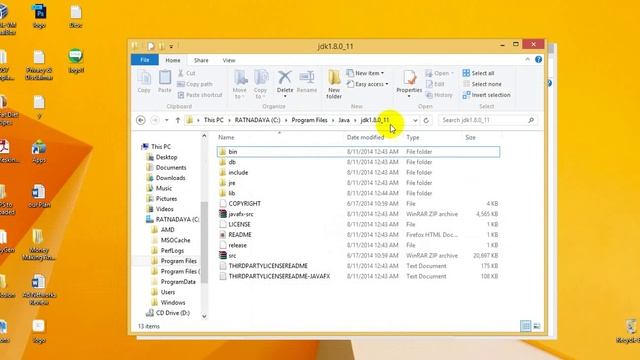
Task: Select the bin folder
Action: click(358, 152)
